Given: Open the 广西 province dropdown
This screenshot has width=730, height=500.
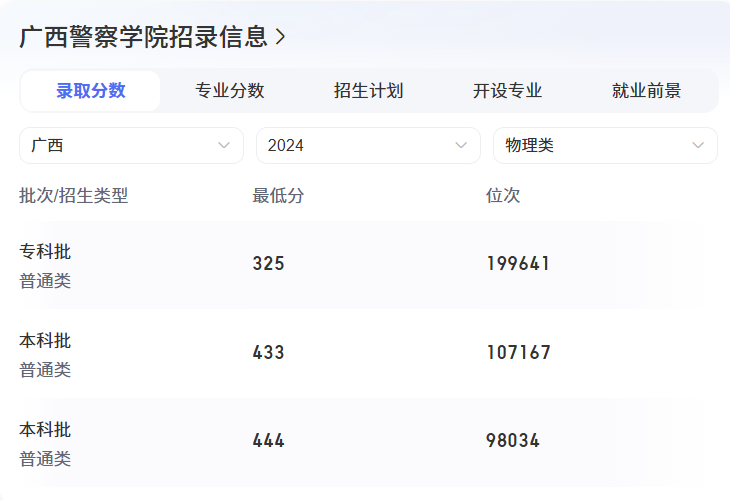Looking at the screenshot, I should pos(131,145).
